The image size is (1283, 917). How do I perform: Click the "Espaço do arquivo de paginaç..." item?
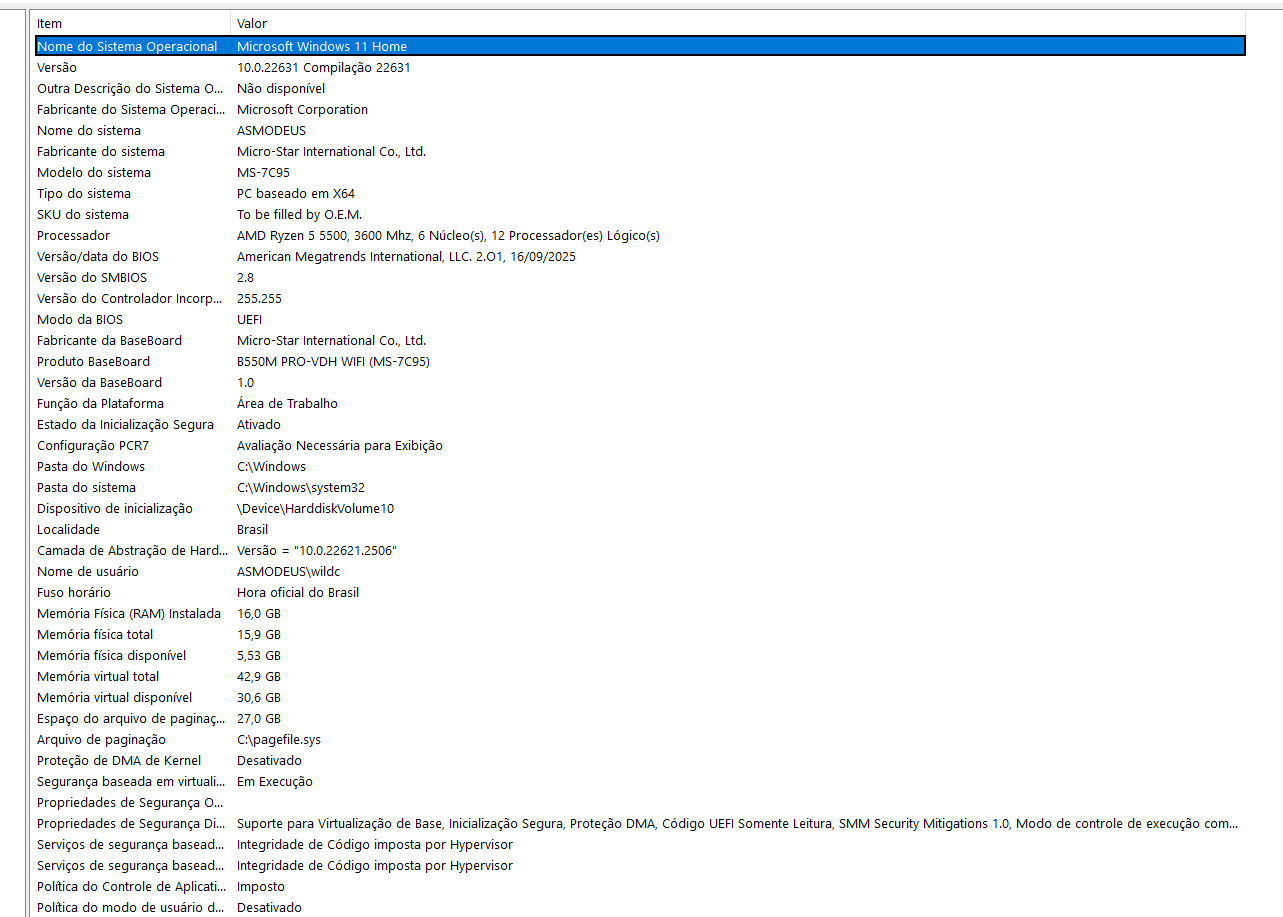point(132,718)
